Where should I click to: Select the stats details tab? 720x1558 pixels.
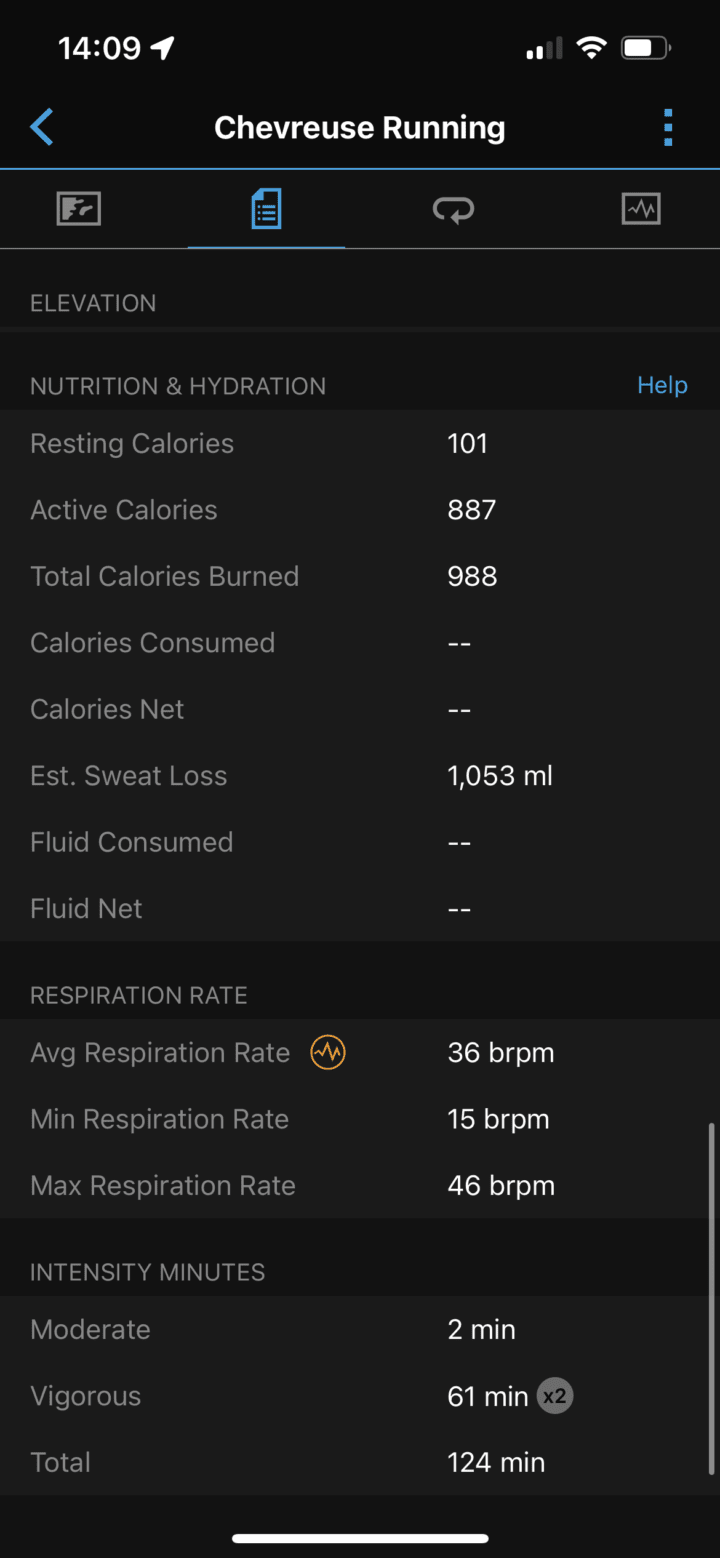(x=266, y=209)
